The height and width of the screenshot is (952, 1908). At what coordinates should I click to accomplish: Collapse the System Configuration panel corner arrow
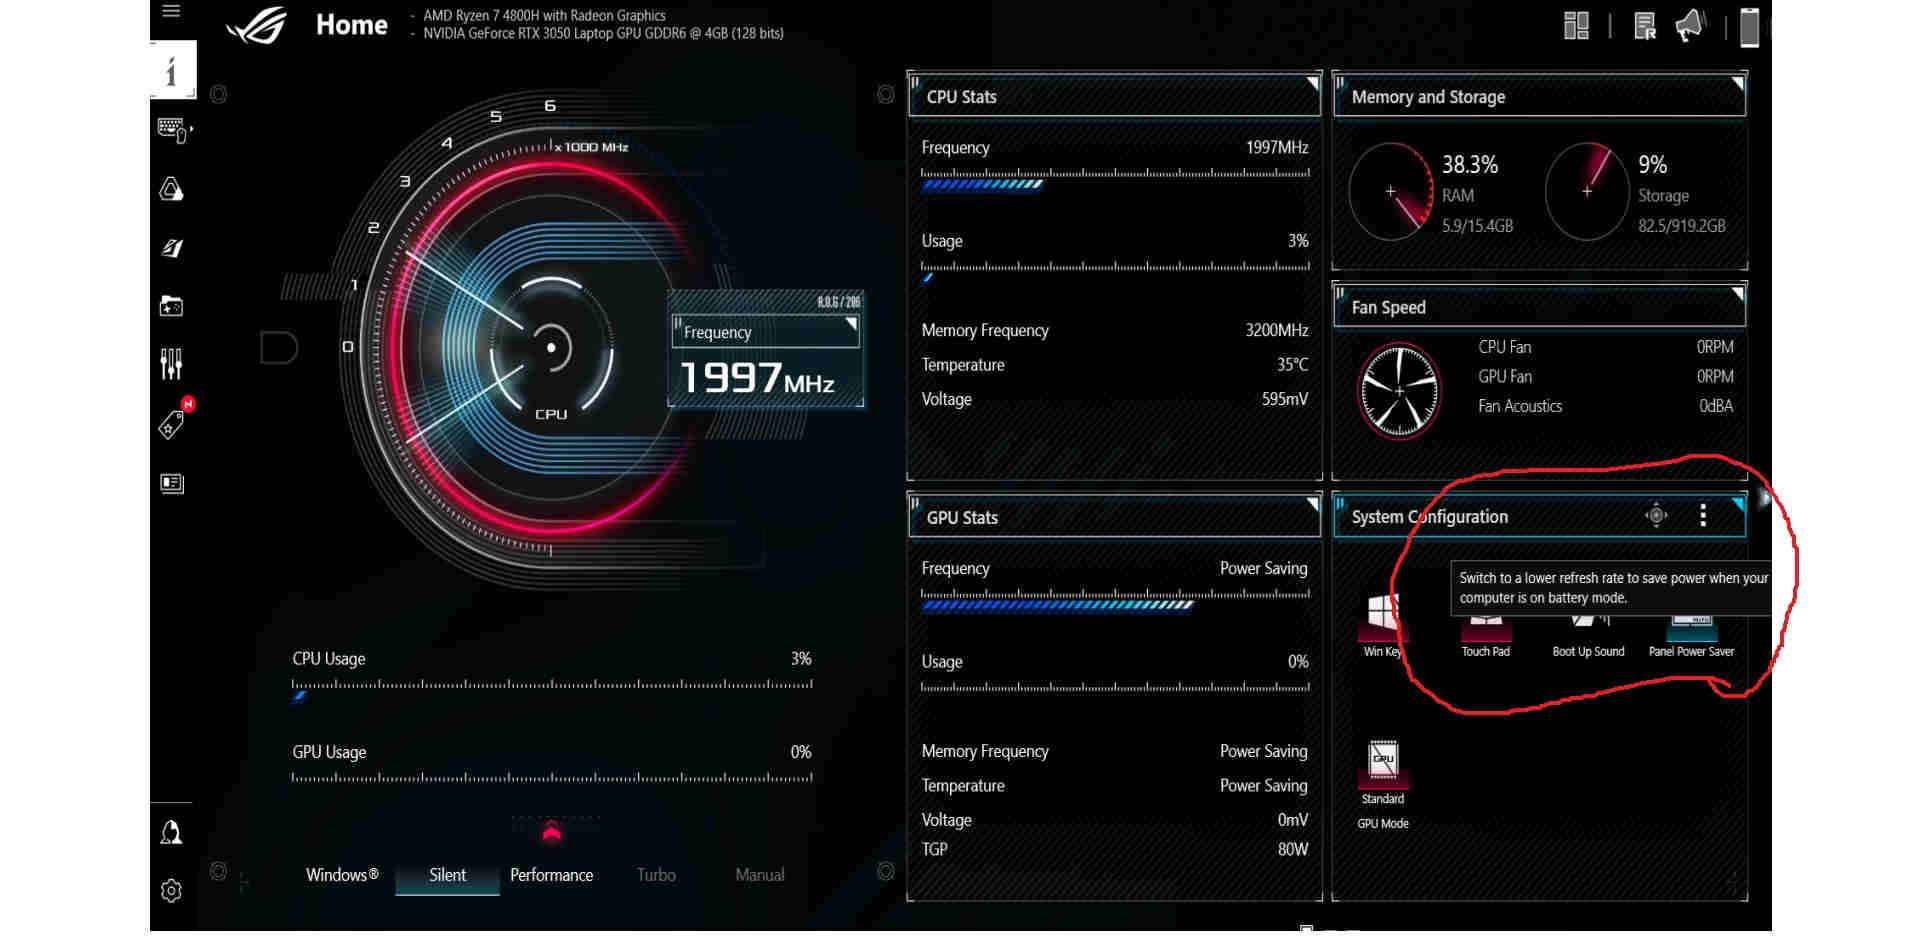pyautogui.click(x=1738, y=503)
